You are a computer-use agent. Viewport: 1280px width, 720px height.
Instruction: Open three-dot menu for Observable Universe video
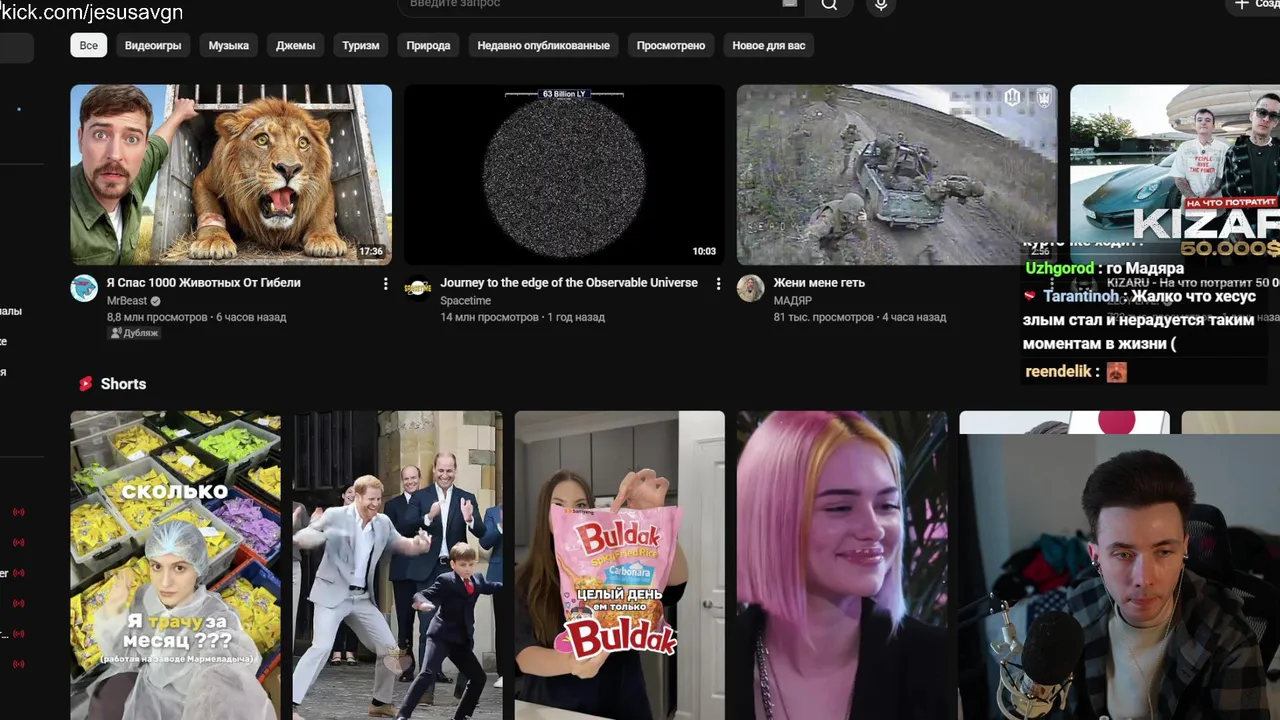point(718,284)
